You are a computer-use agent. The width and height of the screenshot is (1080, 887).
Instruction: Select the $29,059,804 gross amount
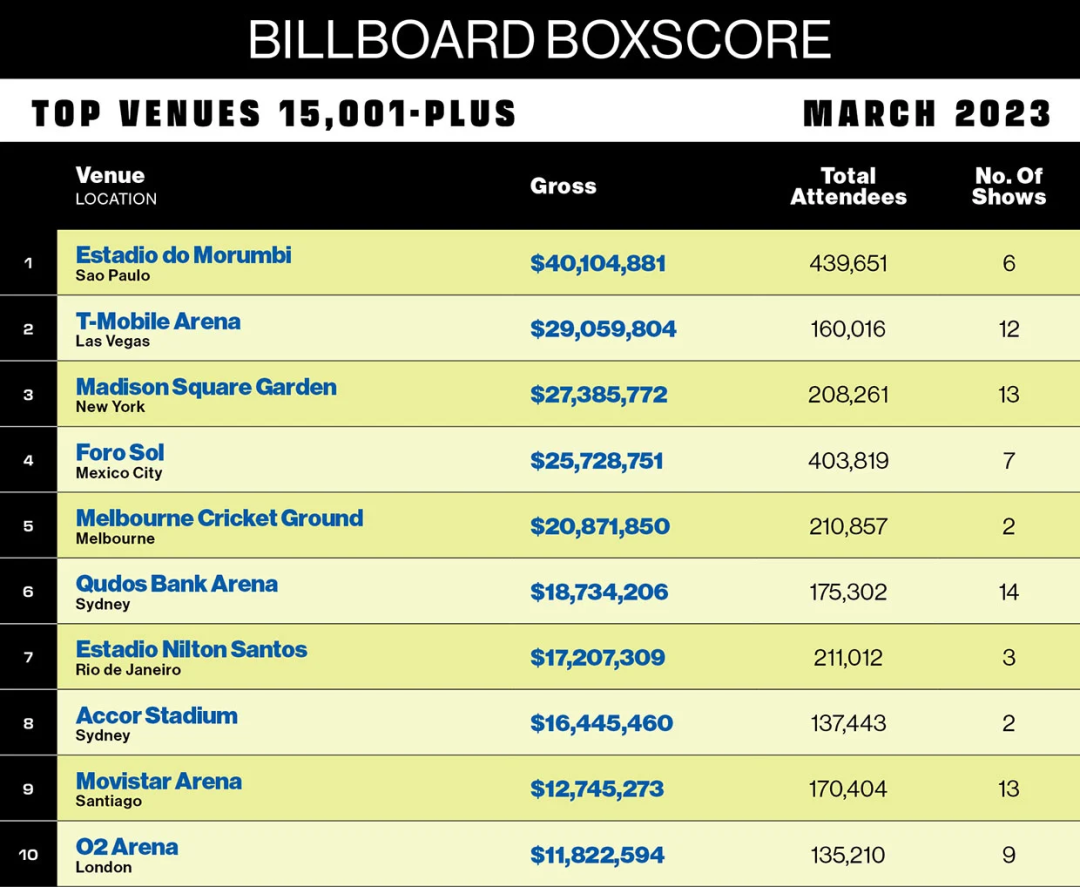[603, 329]
